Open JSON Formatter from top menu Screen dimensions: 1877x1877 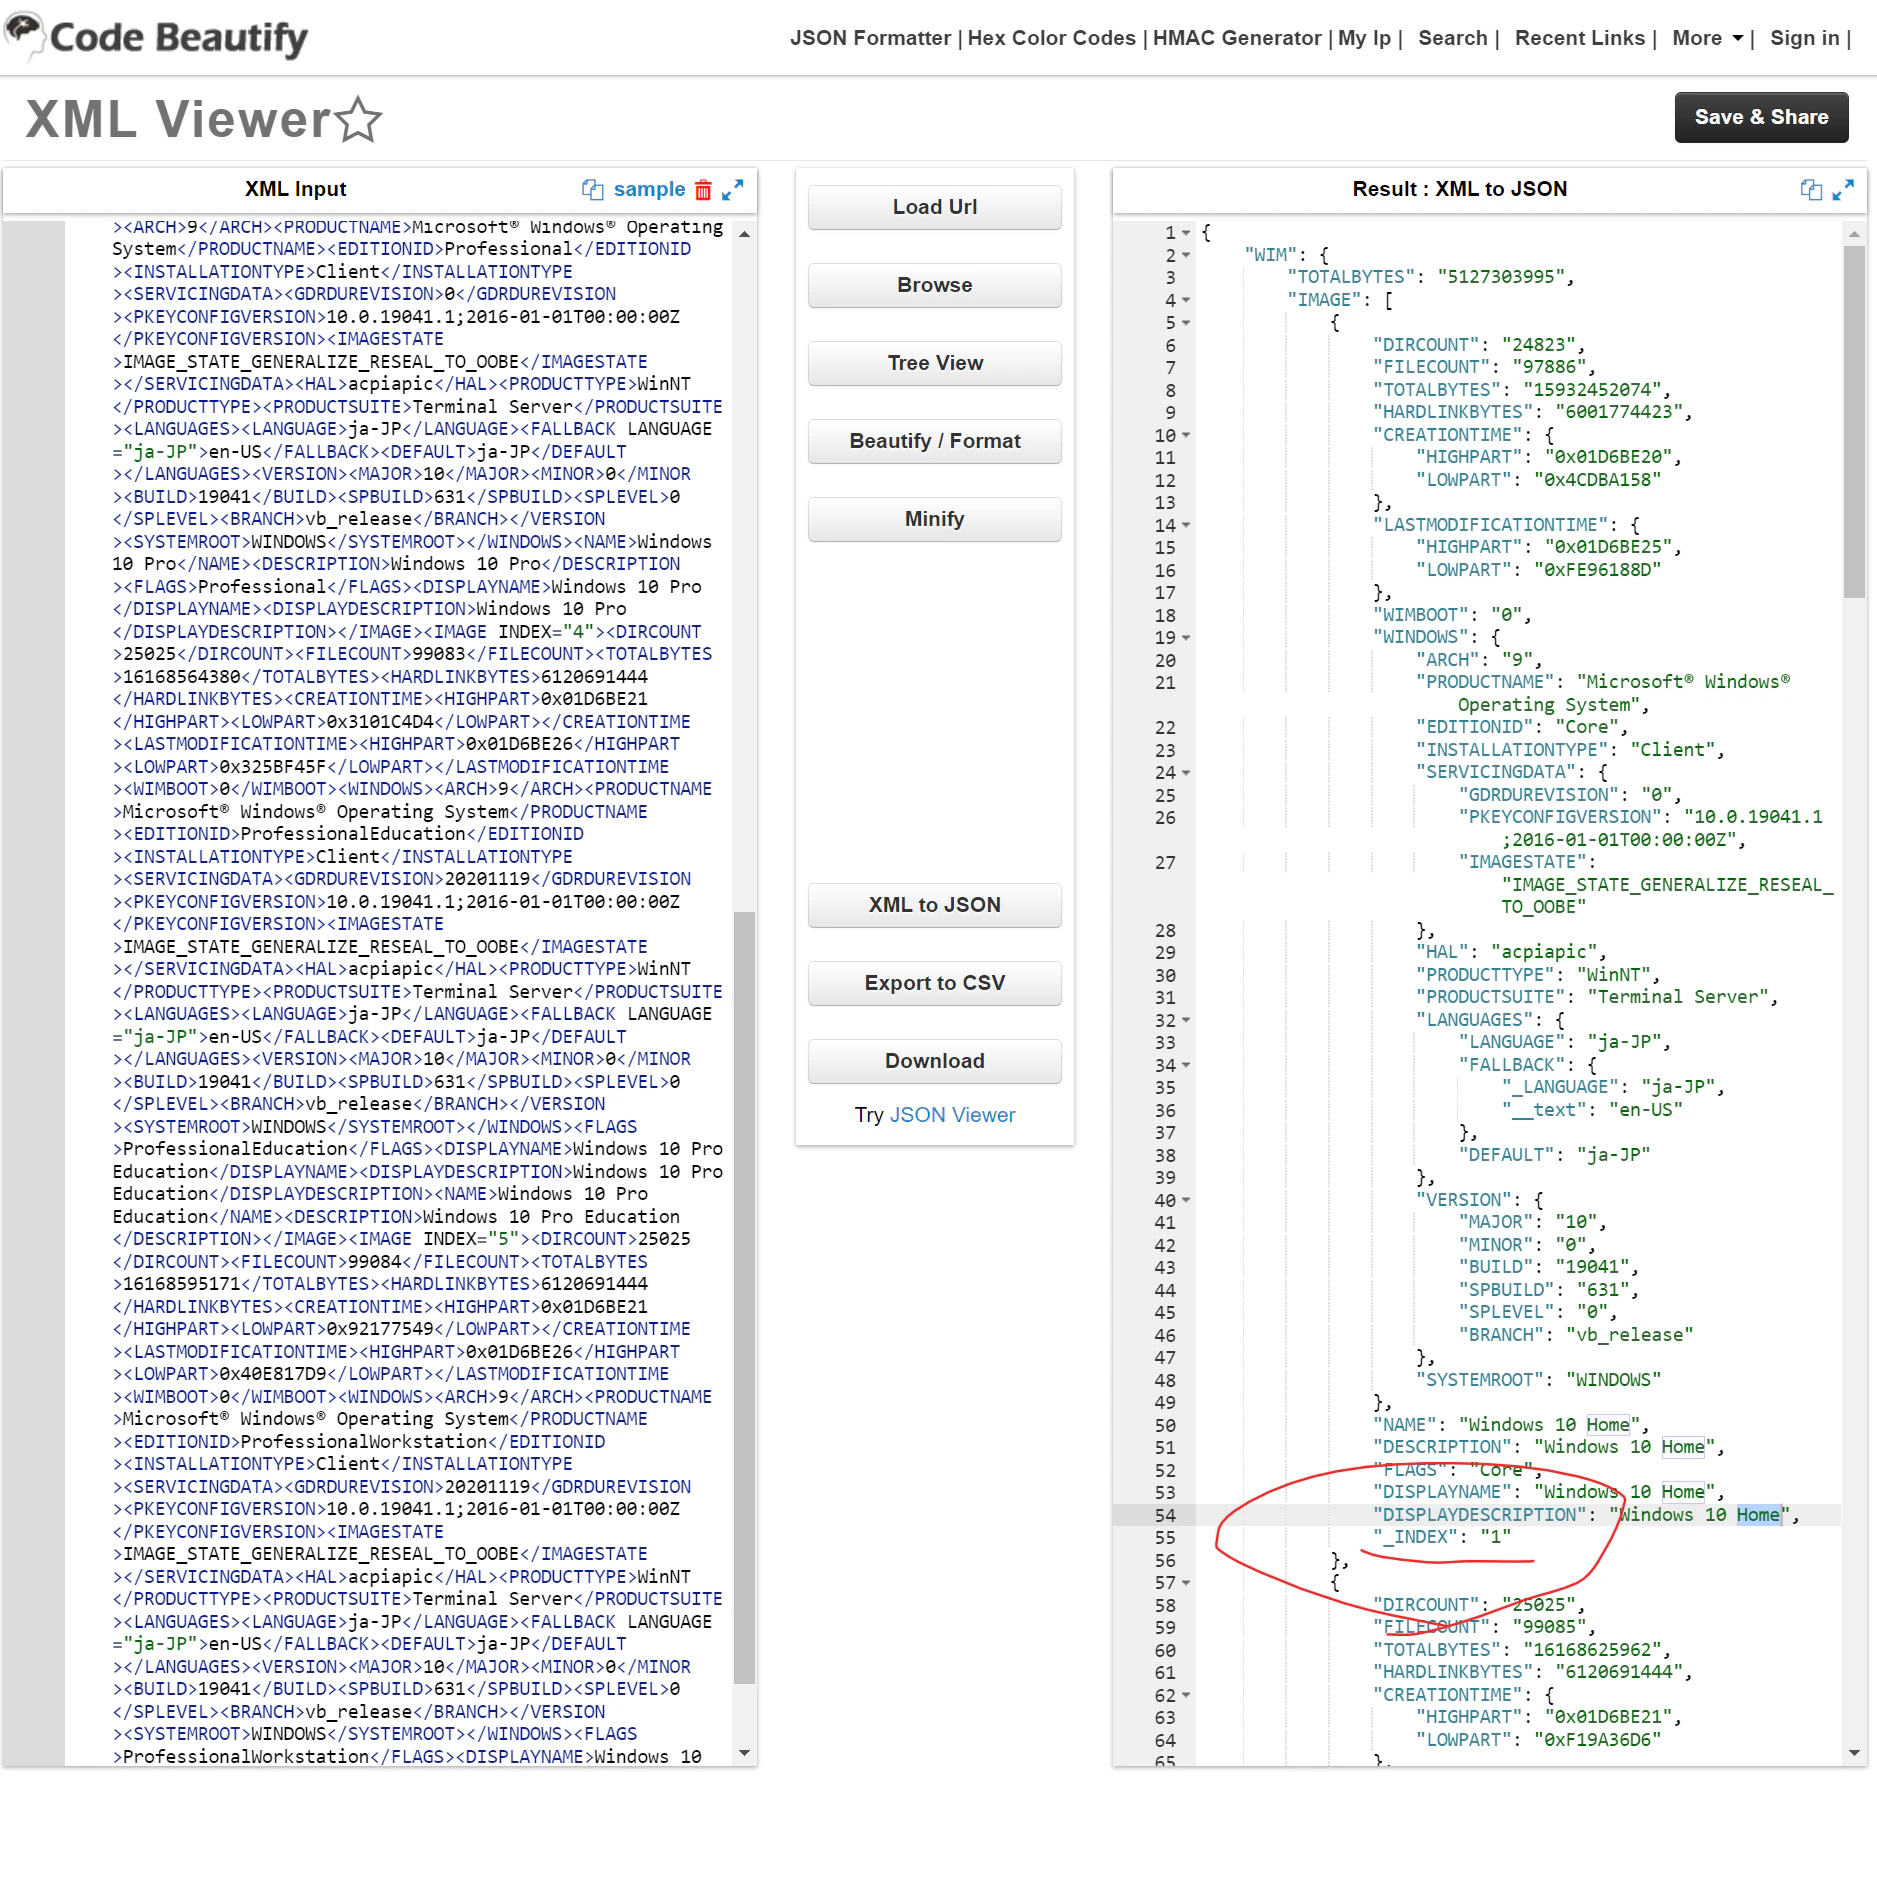870,38
